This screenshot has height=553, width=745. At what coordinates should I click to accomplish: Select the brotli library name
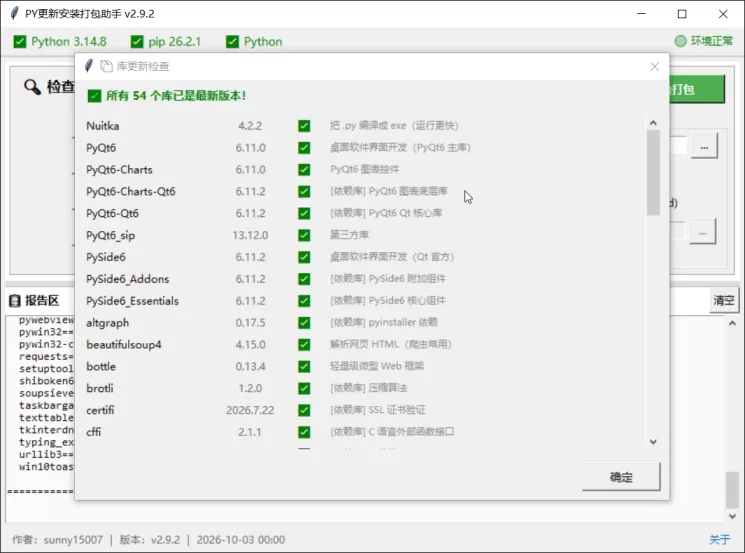[x=100, y=388]
